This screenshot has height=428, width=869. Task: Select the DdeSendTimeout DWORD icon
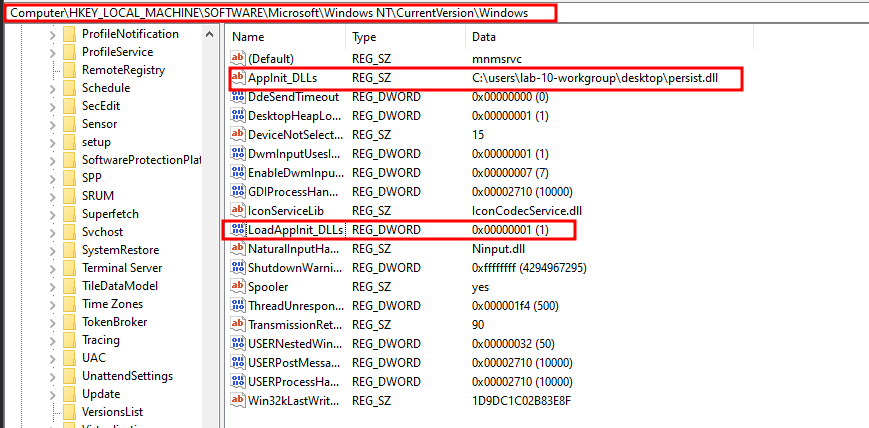pos(238,97)
